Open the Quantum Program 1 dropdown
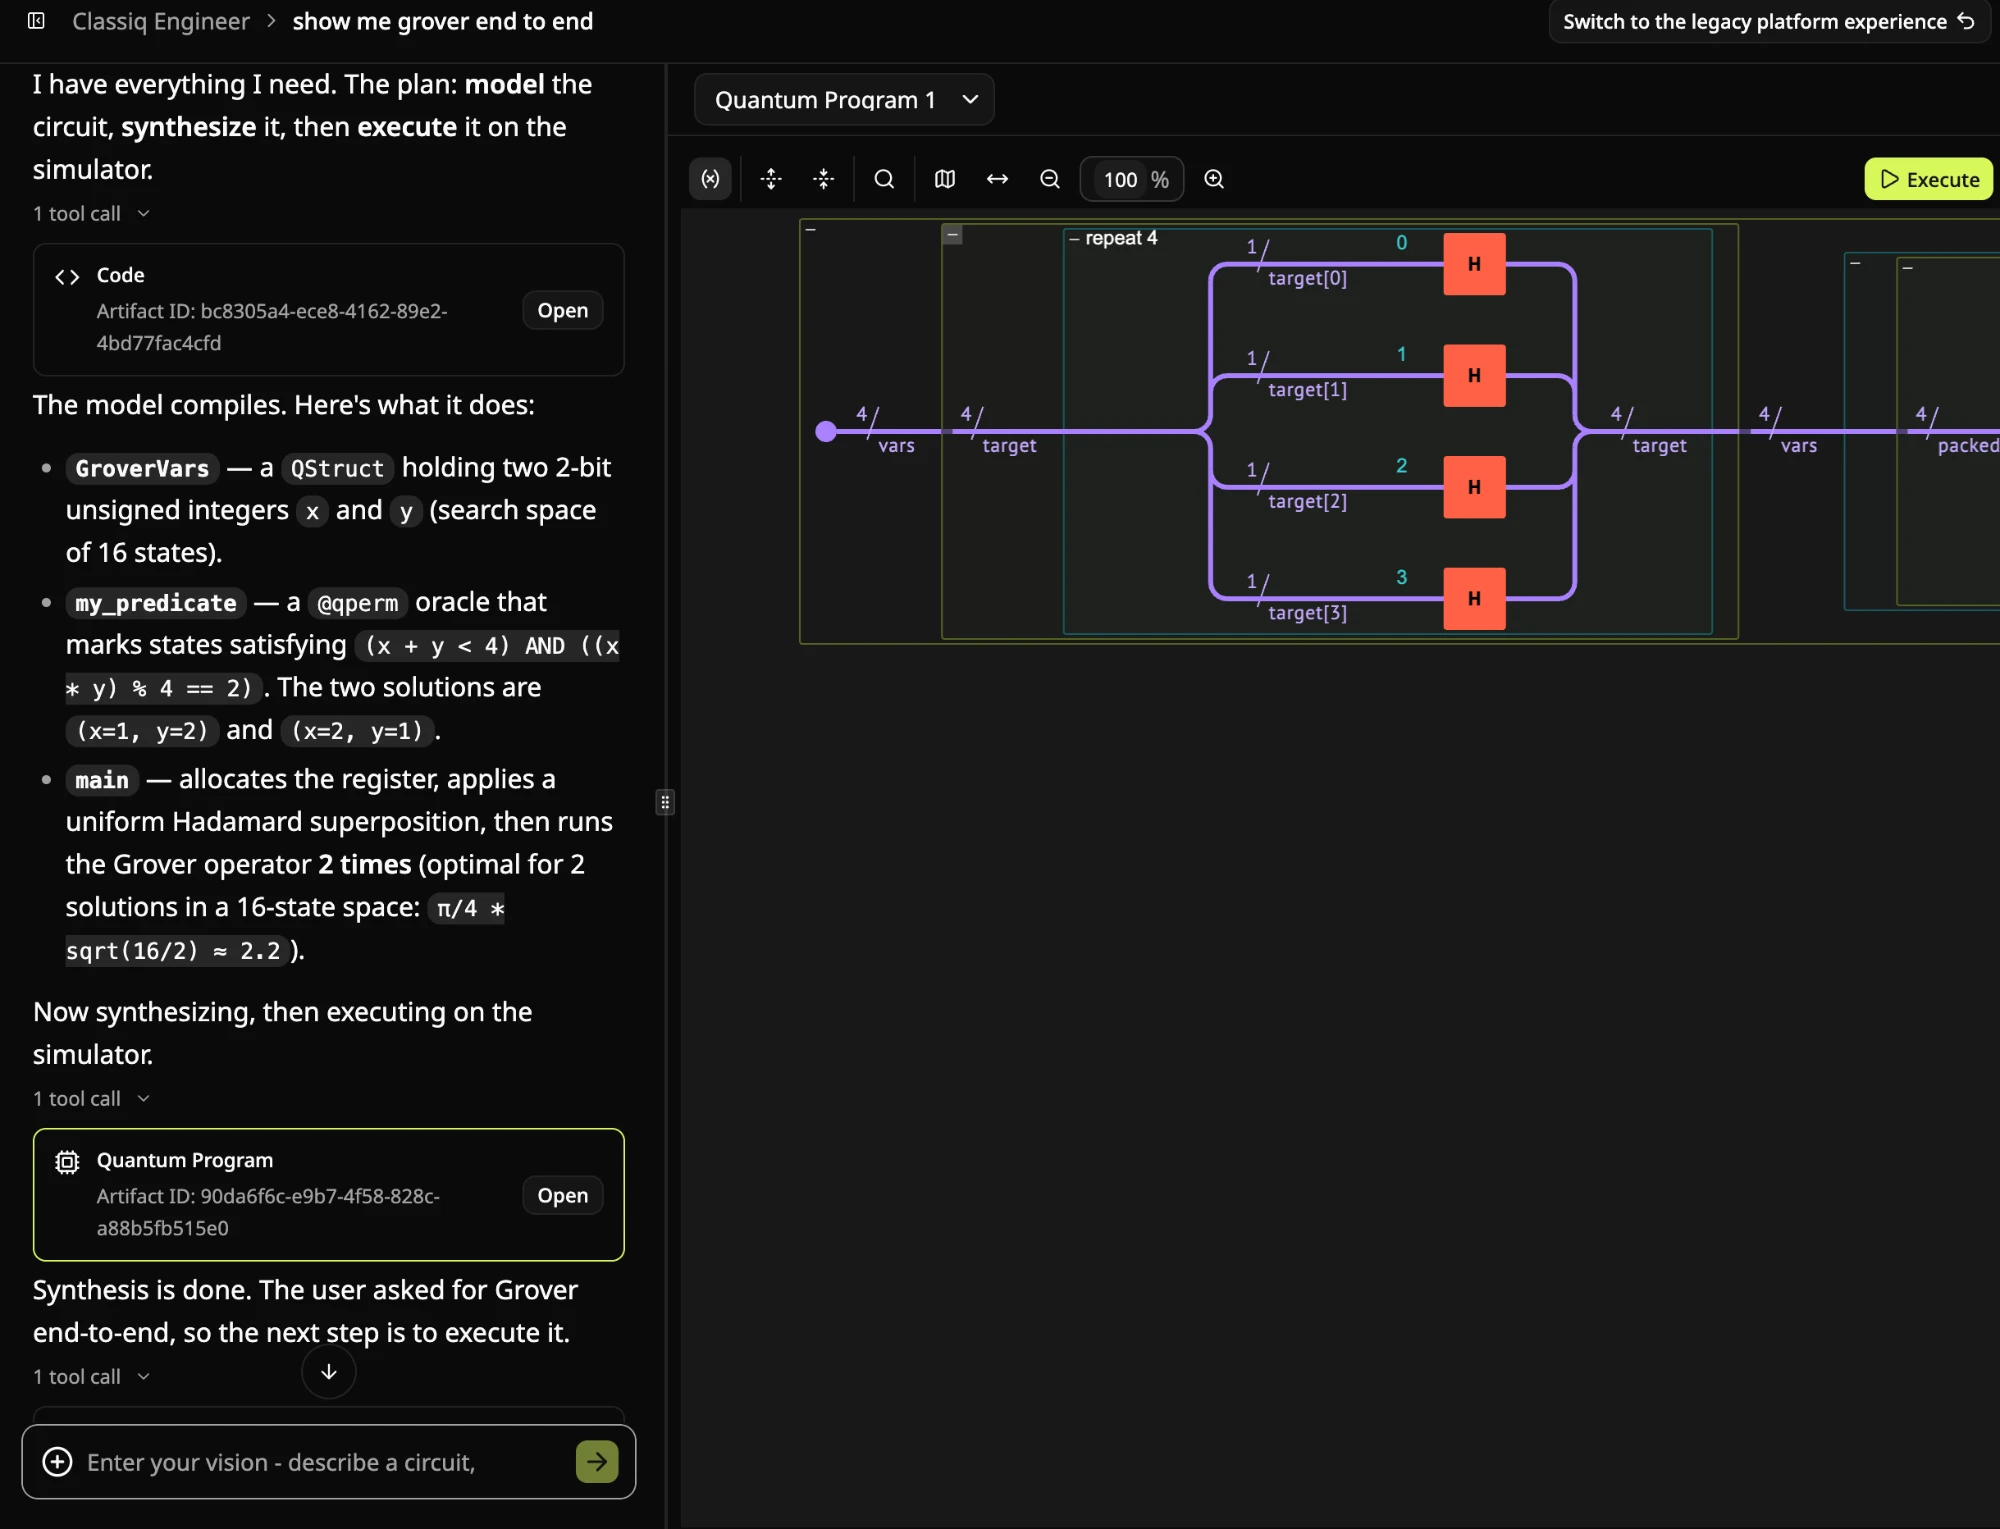This screenshot has height=1529, width=2000. [x=844, y=99]
